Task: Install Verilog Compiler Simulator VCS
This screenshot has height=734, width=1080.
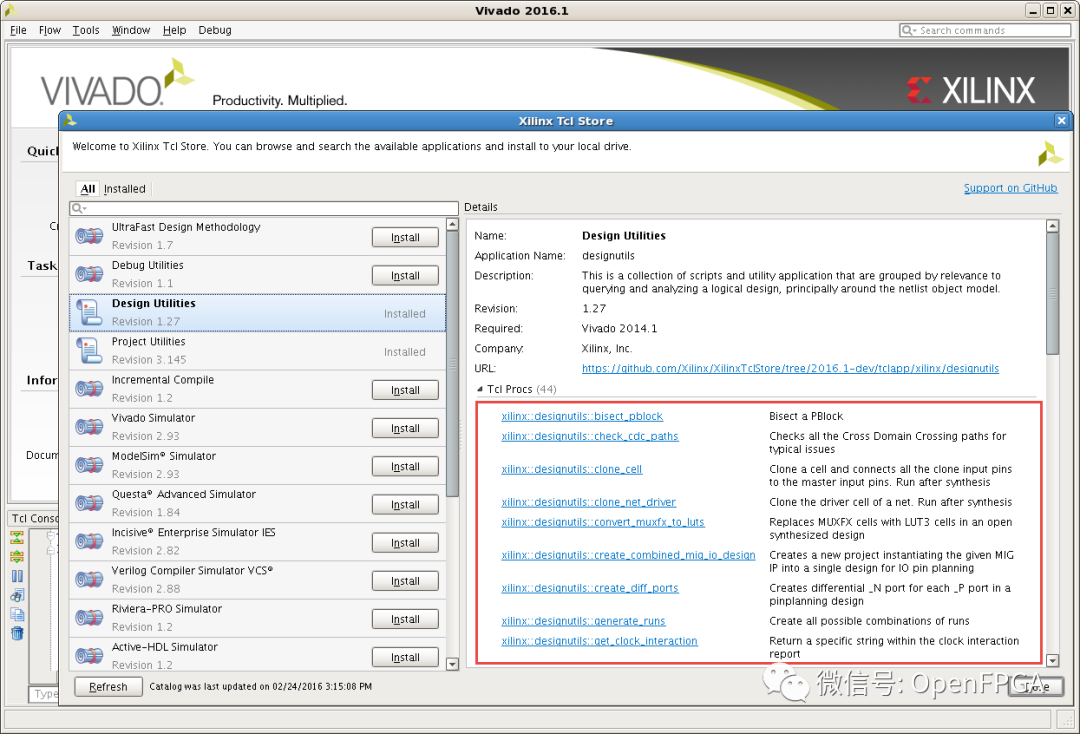Action: (x=405, y=581)
